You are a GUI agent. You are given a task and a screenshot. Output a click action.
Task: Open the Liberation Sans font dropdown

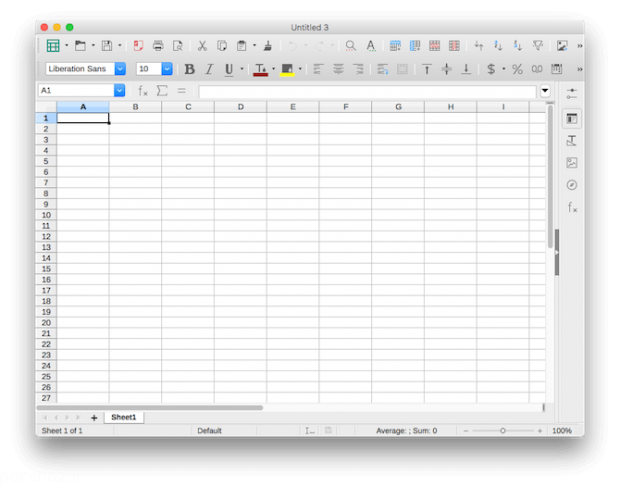pos(120,69)
